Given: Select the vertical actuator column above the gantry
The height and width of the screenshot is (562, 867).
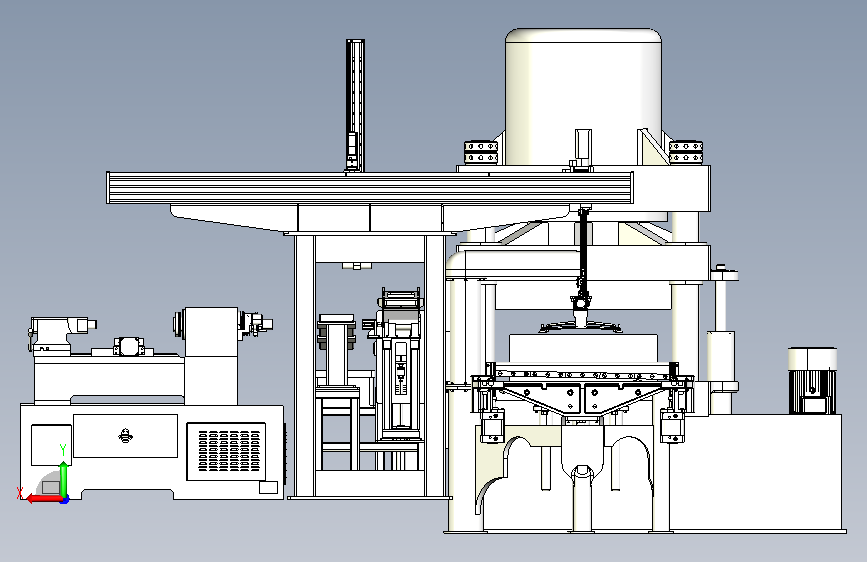Looking at the screenshot, I should 355,105.
